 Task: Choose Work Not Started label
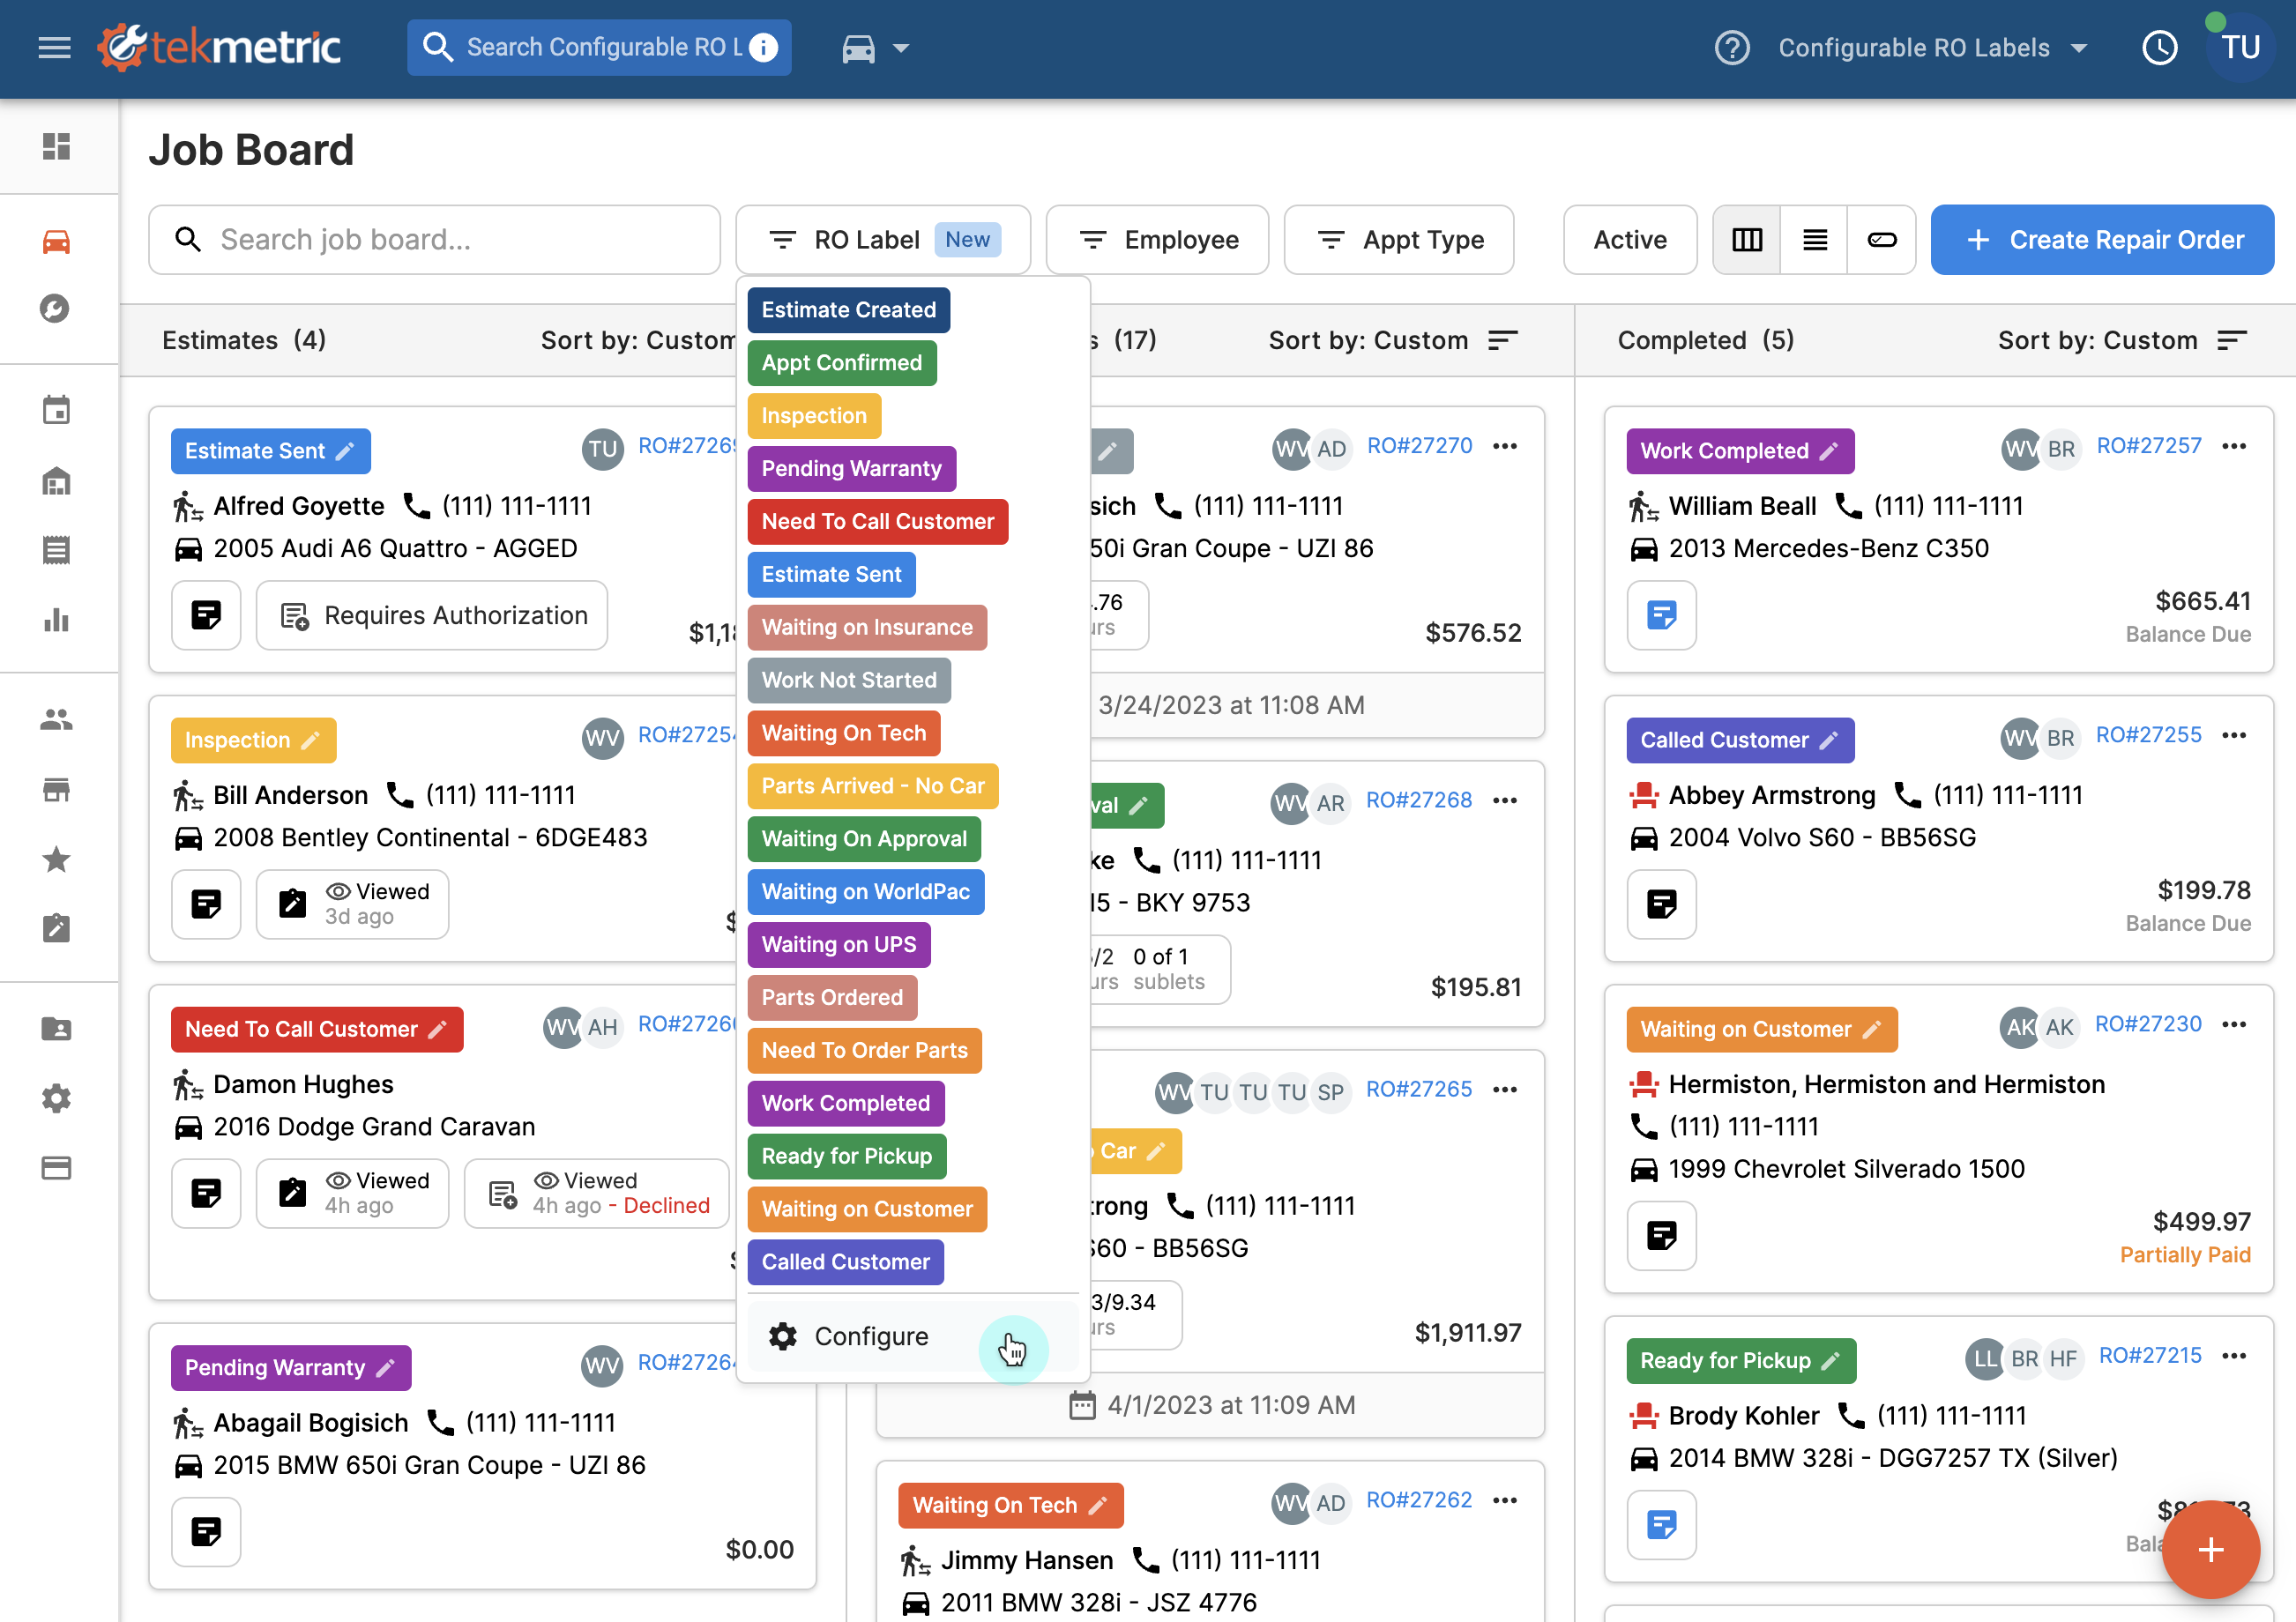pyautogui.click(x=849, y=681)
